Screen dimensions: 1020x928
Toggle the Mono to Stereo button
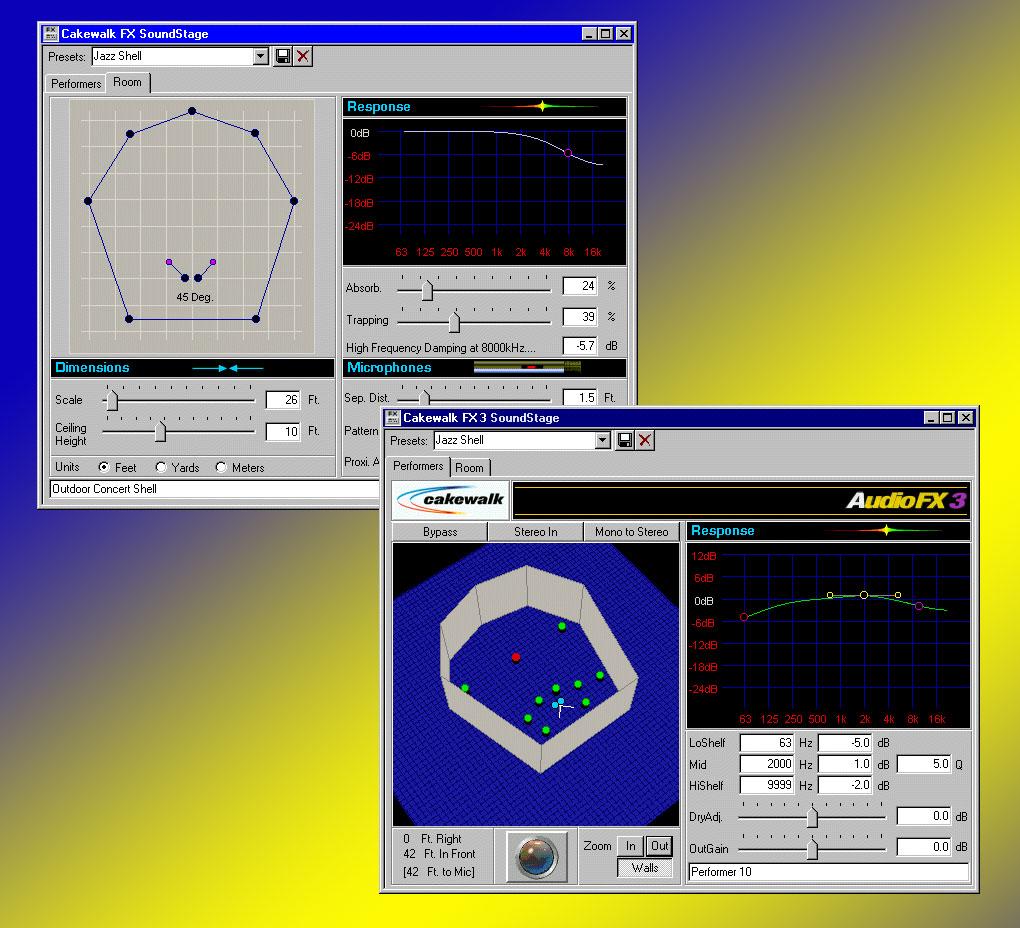(631, 532)
